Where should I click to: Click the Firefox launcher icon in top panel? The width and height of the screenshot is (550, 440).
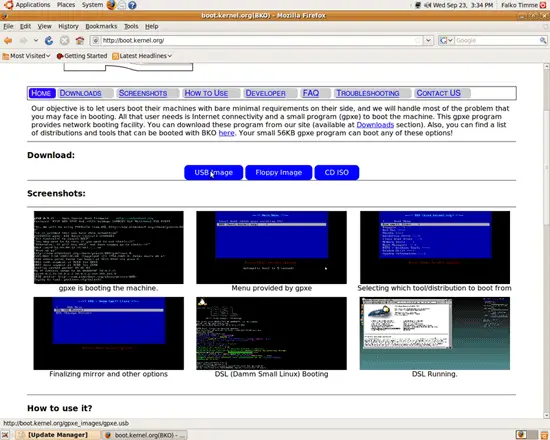111,5
